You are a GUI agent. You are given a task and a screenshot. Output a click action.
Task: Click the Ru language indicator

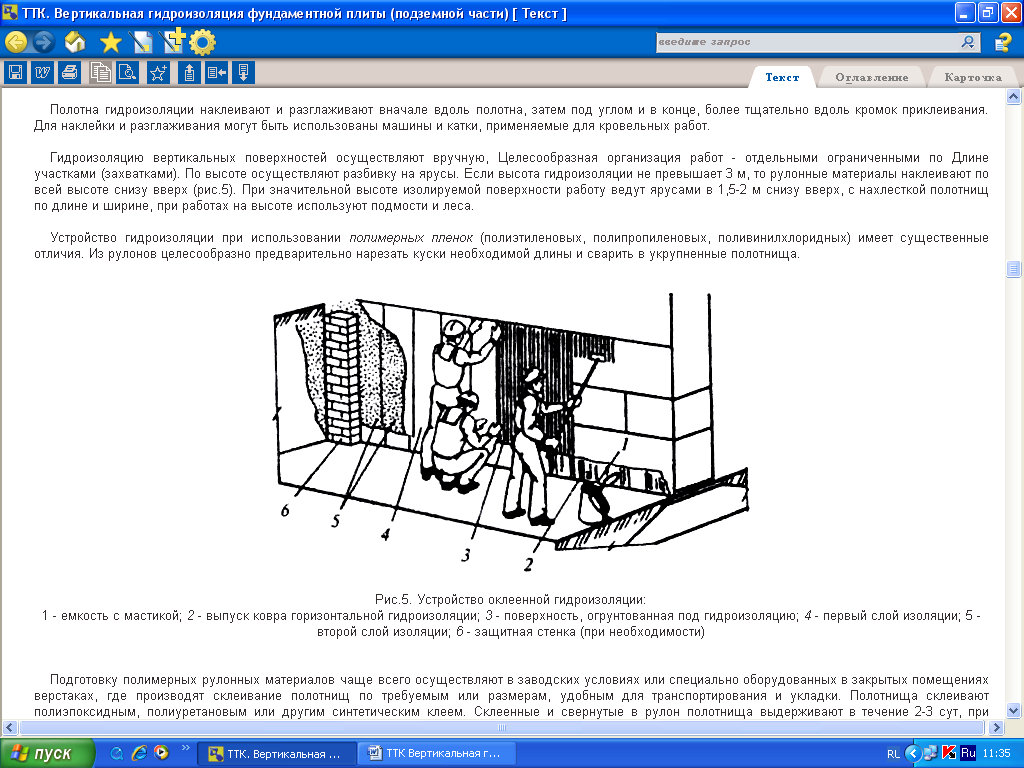968,753
